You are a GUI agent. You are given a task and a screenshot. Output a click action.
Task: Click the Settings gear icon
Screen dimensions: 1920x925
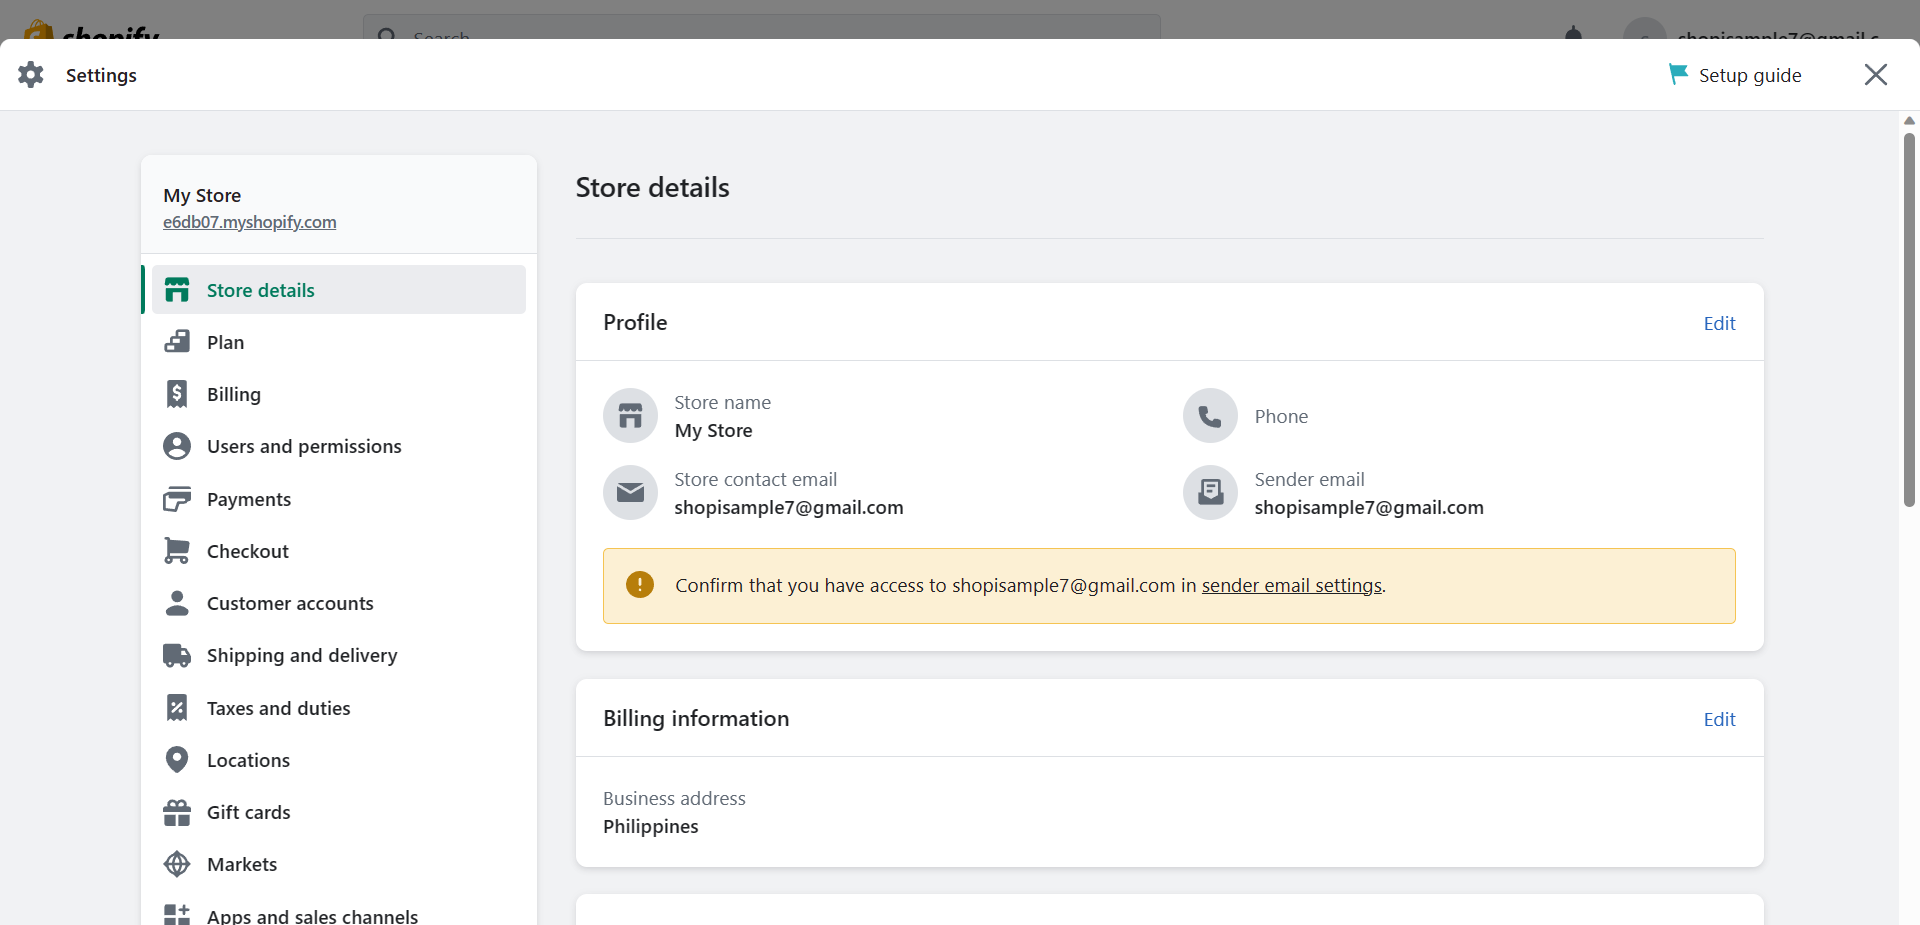click(x=31, y=75)
